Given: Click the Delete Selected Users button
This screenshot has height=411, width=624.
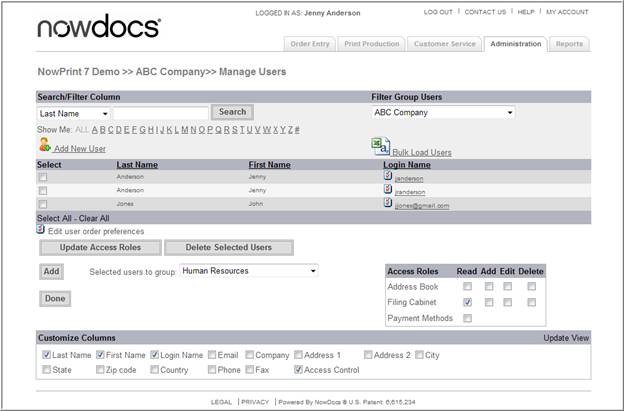Looking at the screenshot, I should click(x=229, y=247).
